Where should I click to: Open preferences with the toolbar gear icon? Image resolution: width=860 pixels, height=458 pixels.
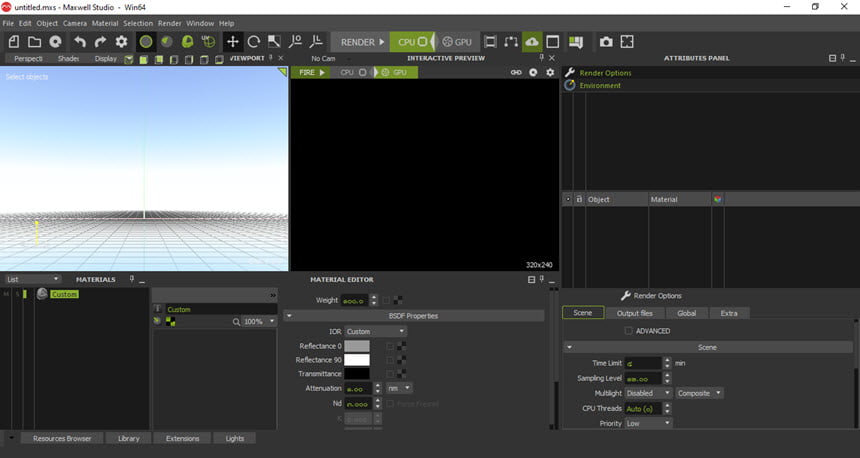pyautogui.click(x=121, y=42)
